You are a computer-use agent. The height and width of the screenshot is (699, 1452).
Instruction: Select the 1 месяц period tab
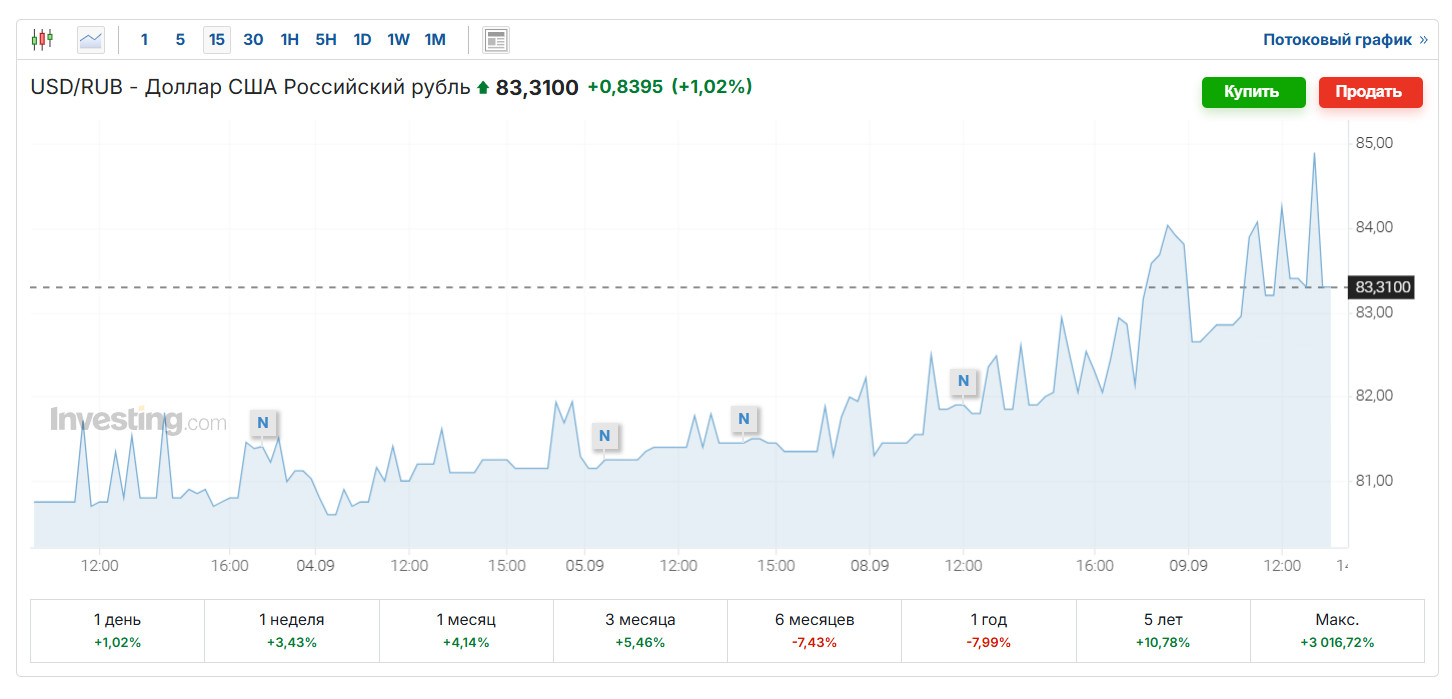coord(466,630)
